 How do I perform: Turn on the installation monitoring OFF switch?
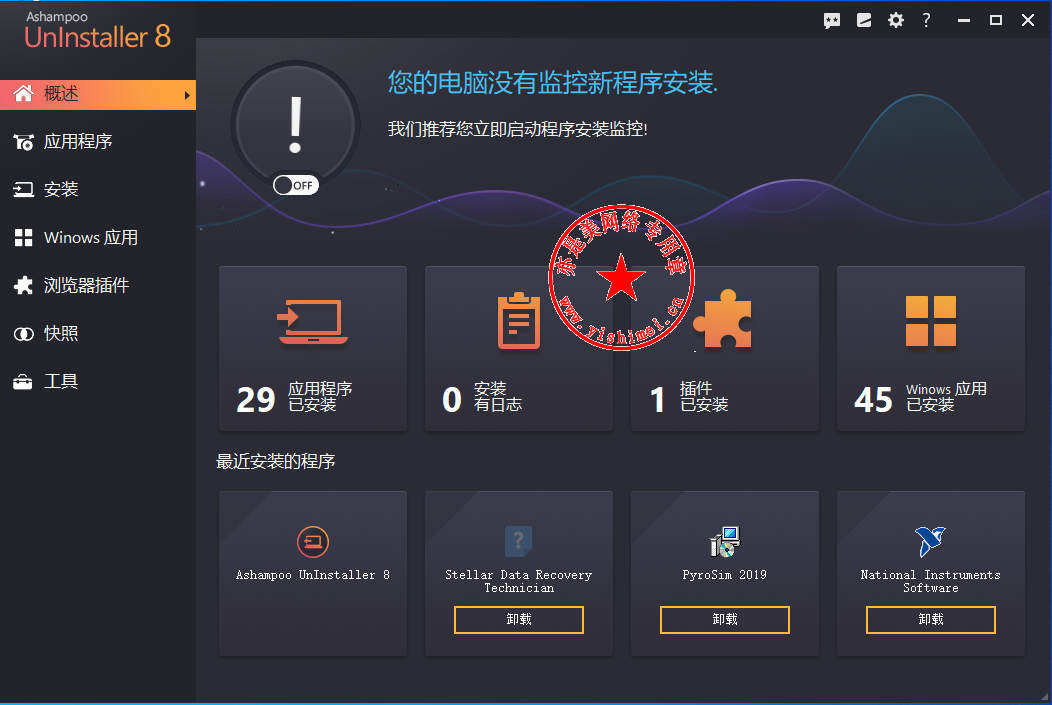click(x=296, y=185)
